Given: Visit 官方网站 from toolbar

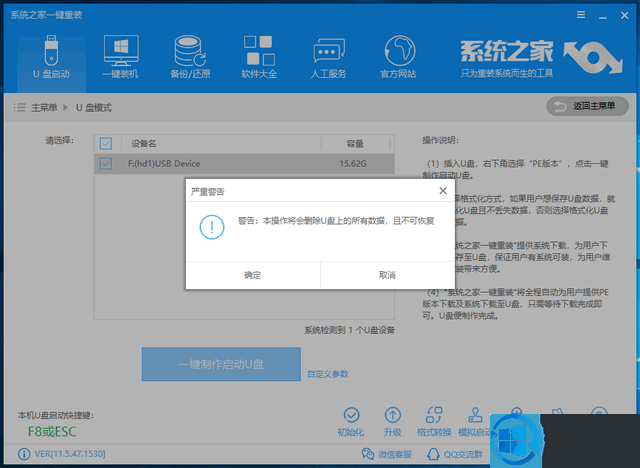Looking at the screenshot, I should (x=398, y=57).
